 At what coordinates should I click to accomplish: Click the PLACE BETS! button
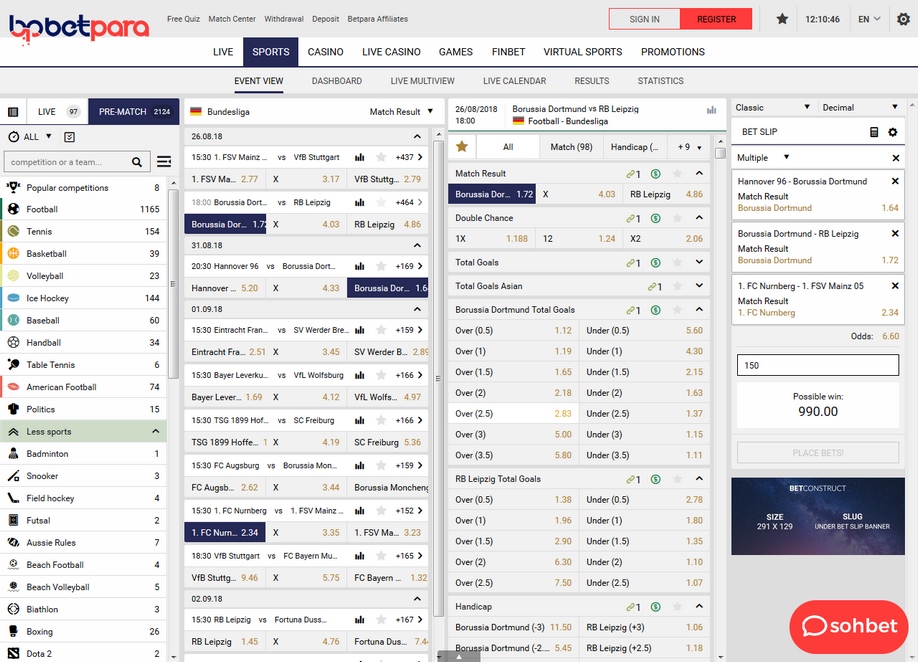(x=818, y=453)
